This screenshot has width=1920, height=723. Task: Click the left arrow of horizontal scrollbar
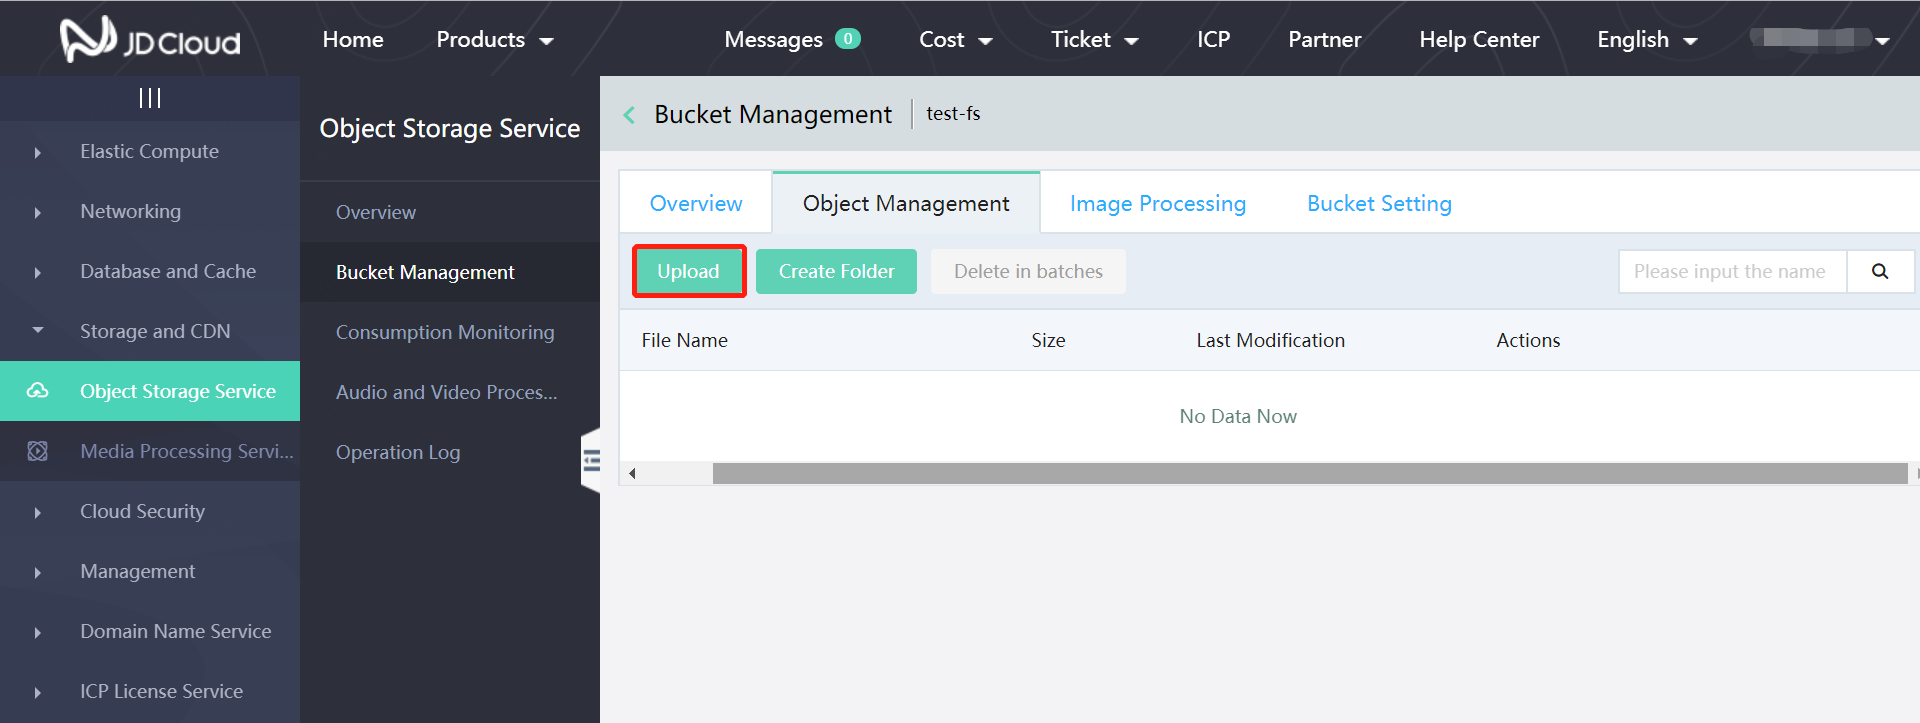(x=632, y=473)
